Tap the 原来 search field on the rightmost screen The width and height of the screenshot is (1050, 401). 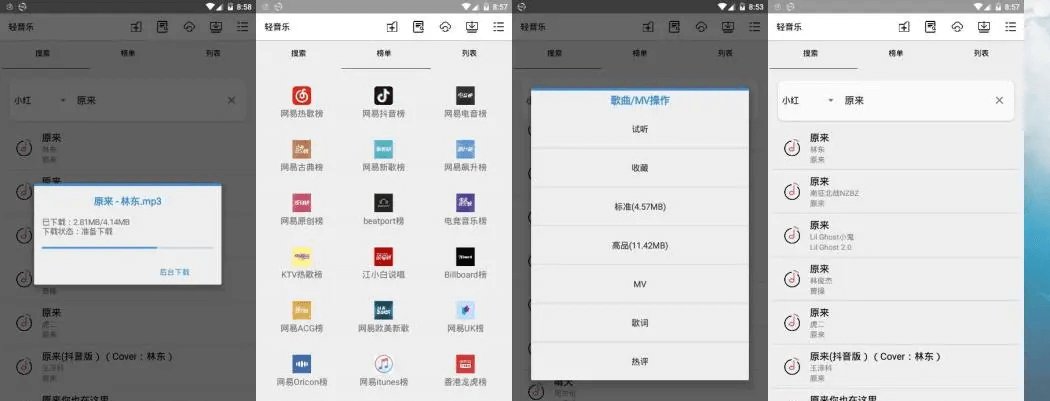pyautogui.click(x=914, y=100)
